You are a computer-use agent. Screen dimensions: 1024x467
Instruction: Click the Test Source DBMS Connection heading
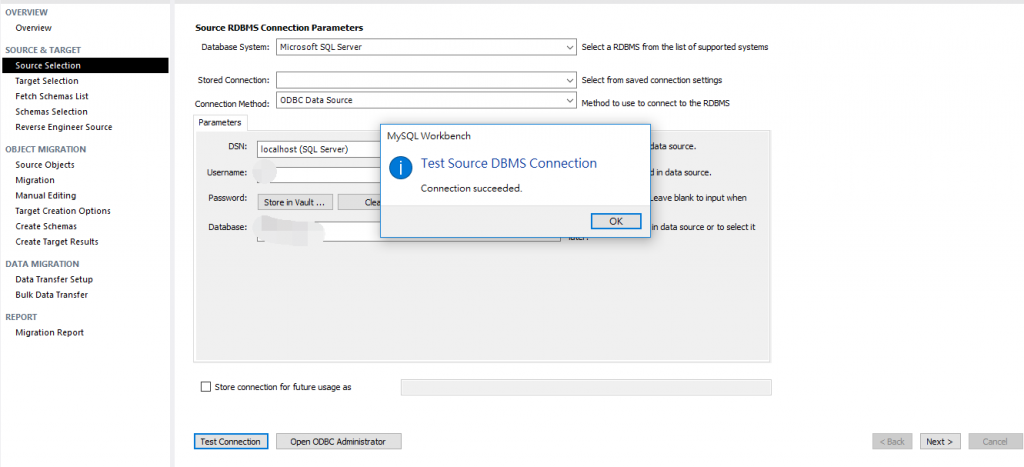tap(509, 163)
